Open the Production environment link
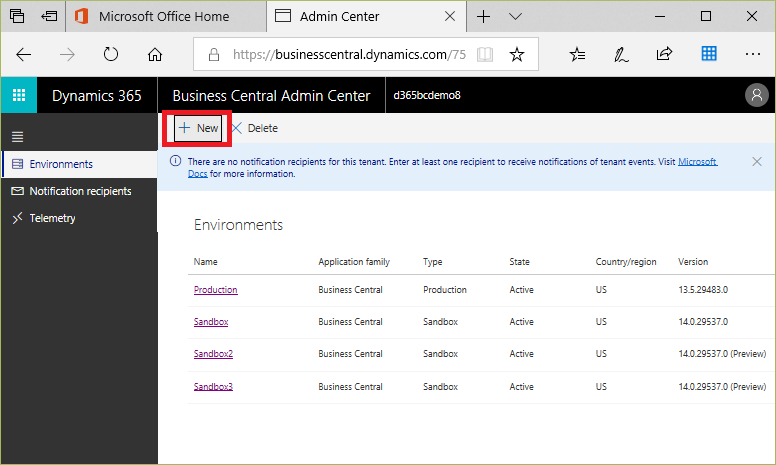The height and width of the screenshot is (465, 776). coord(216,290)
